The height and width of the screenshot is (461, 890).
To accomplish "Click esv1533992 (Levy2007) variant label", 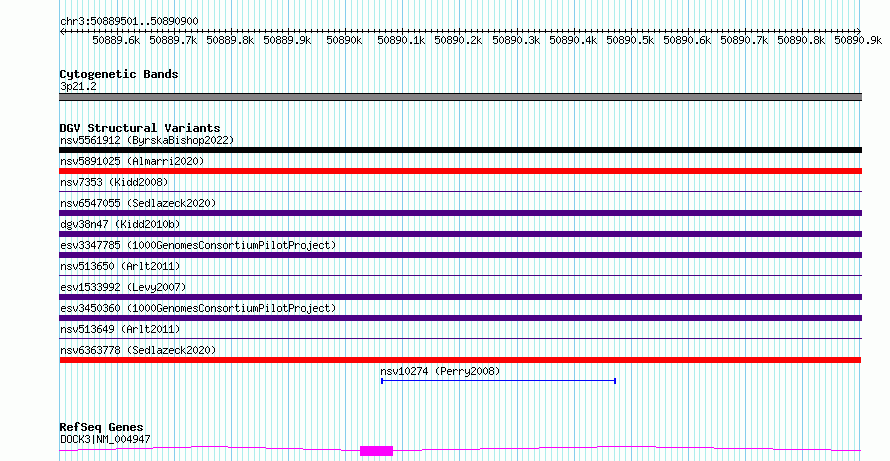I will [123, 287].
